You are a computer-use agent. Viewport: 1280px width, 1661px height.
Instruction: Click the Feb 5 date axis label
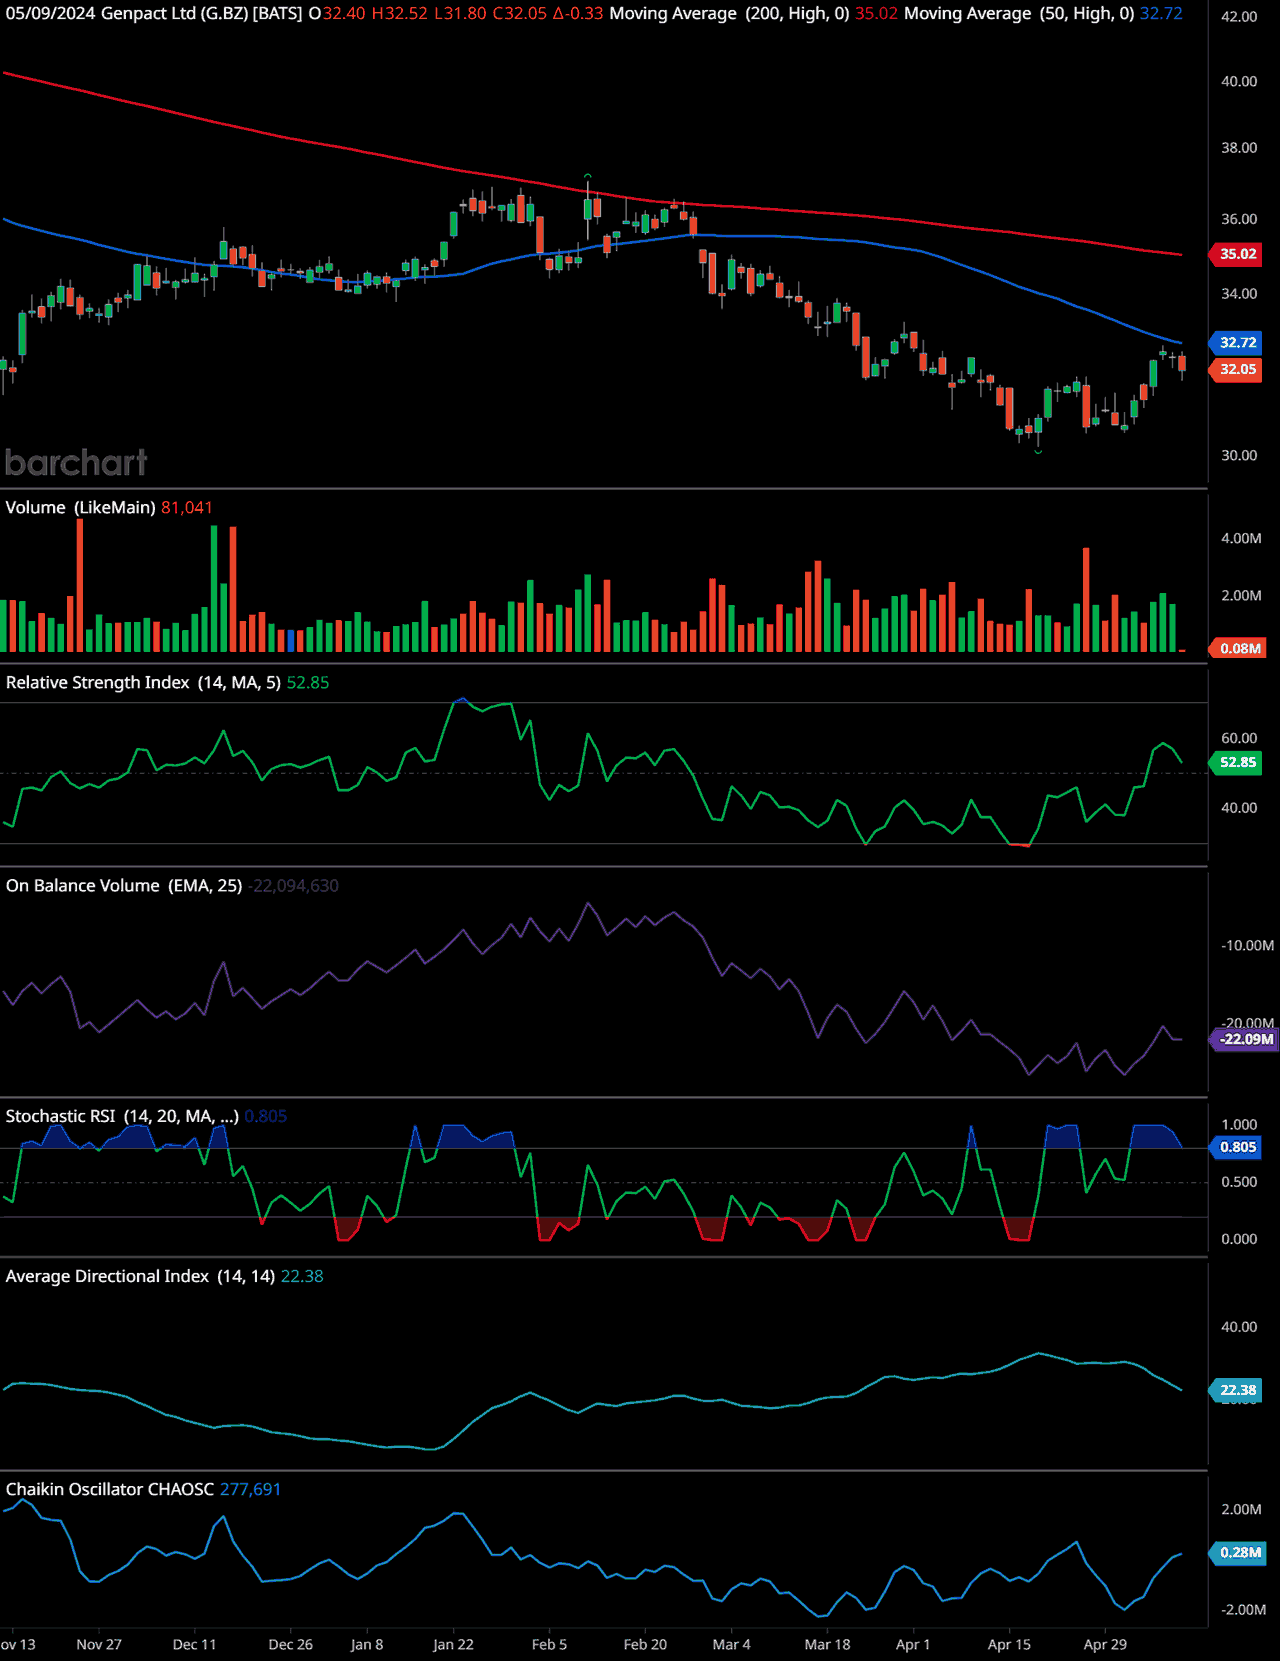click(x=549, y=1645)
